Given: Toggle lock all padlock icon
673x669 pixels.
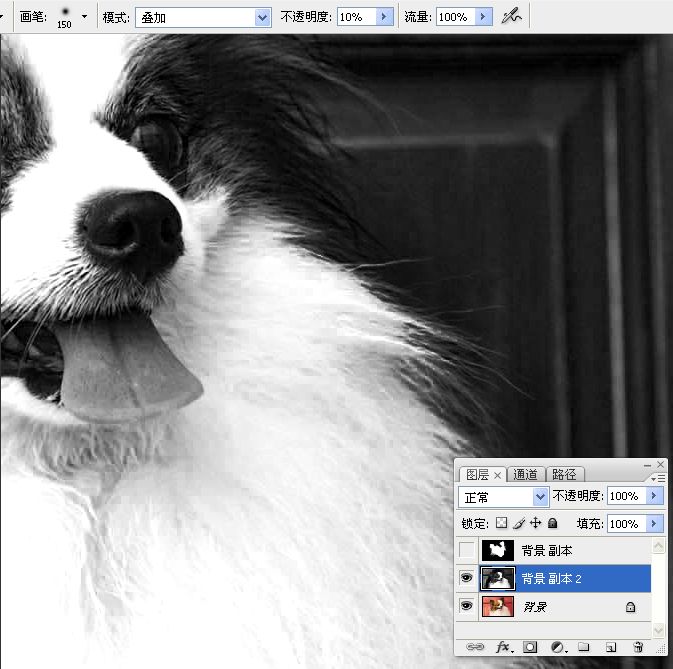Looking at the screenshot, I should pos(553,523).
